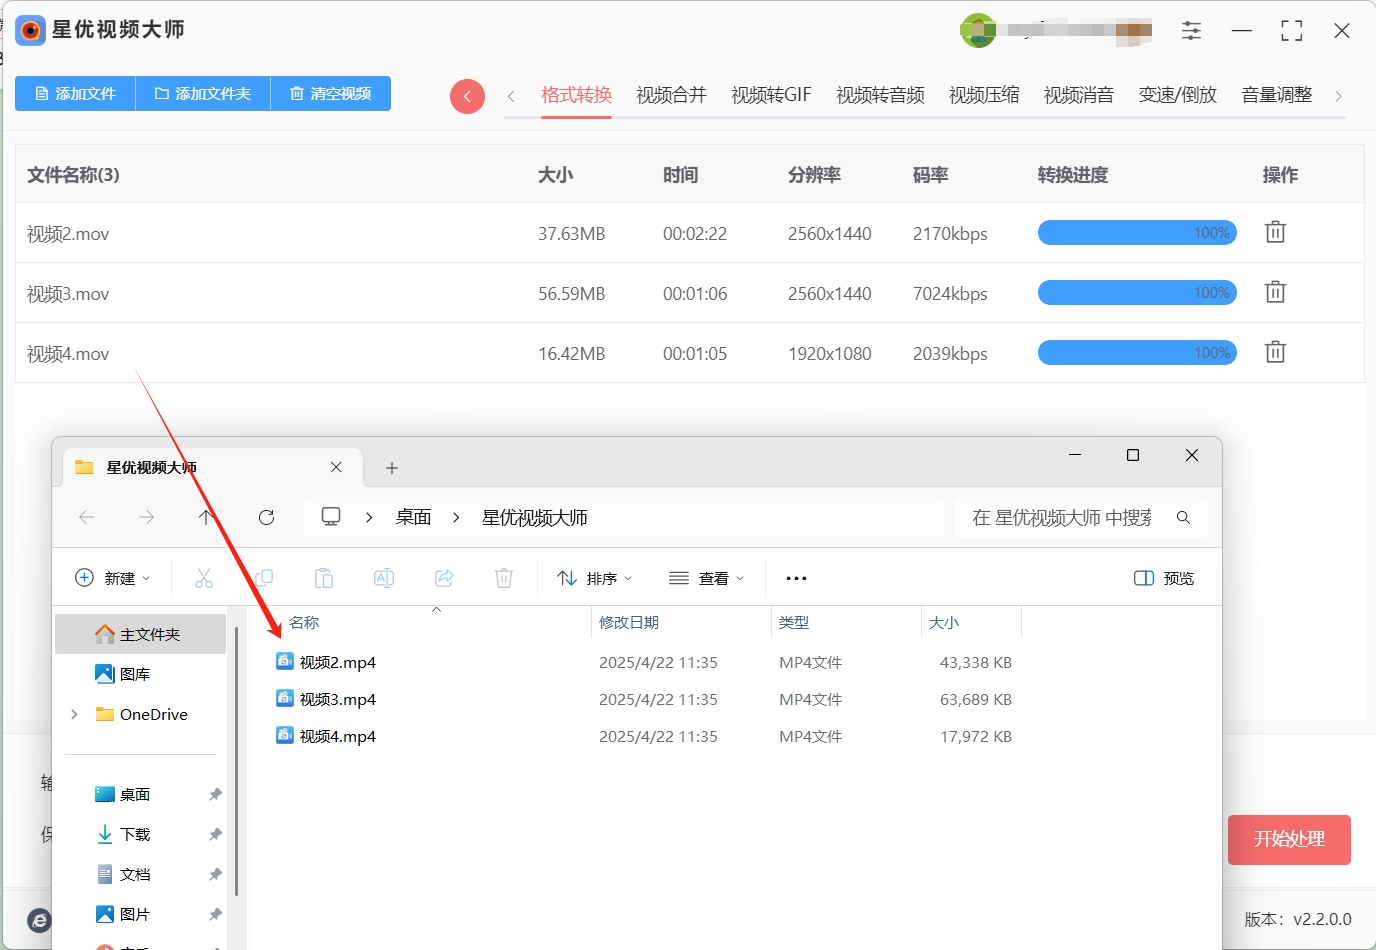Screen dimensions: 1376x950
Task: Select the 视频3.mov row name
Action: [68, 294]
